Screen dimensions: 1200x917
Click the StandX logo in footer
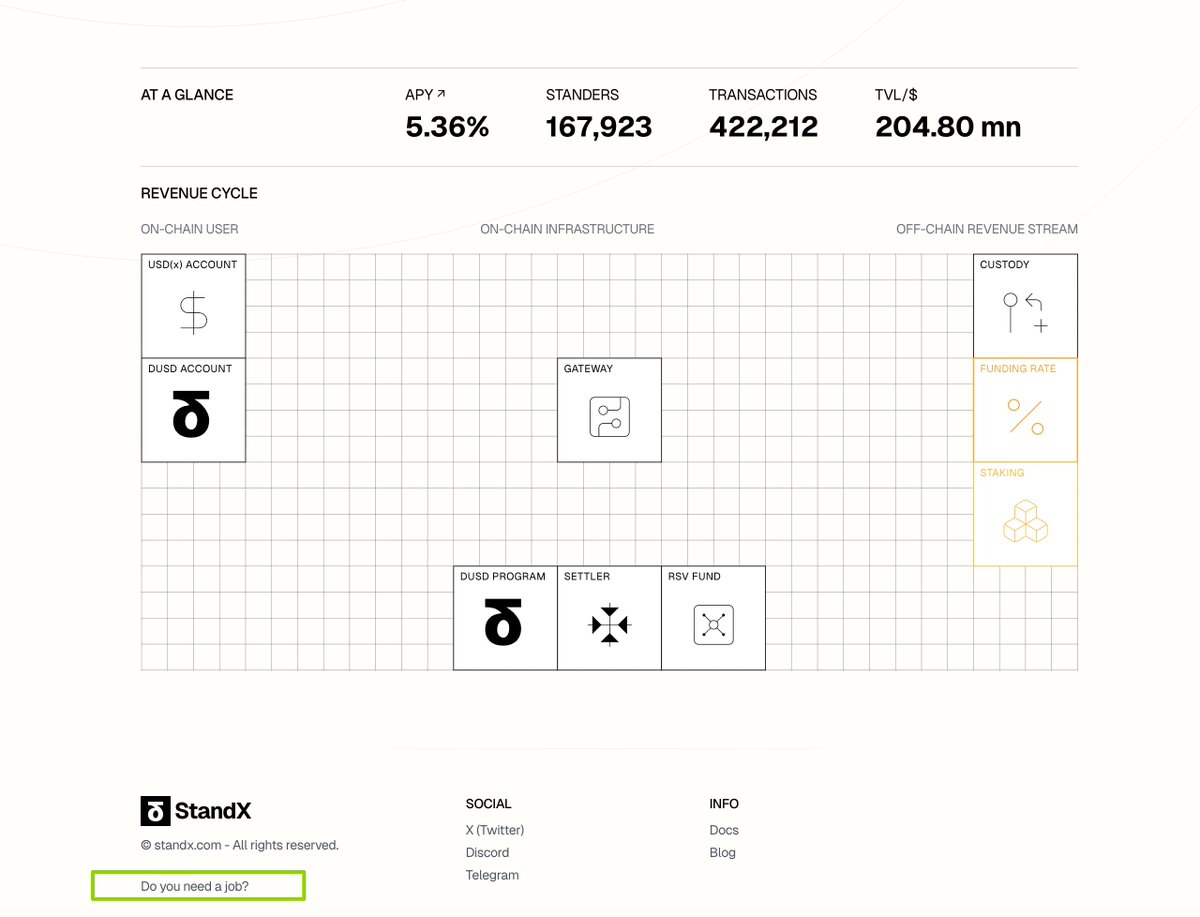[196, 811]
